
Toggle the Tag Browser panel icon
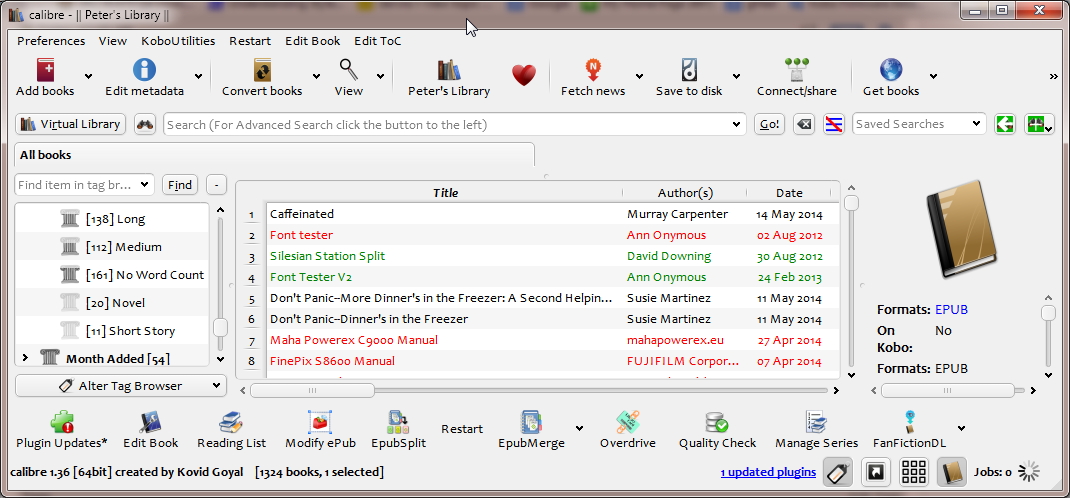click(838, 471)
